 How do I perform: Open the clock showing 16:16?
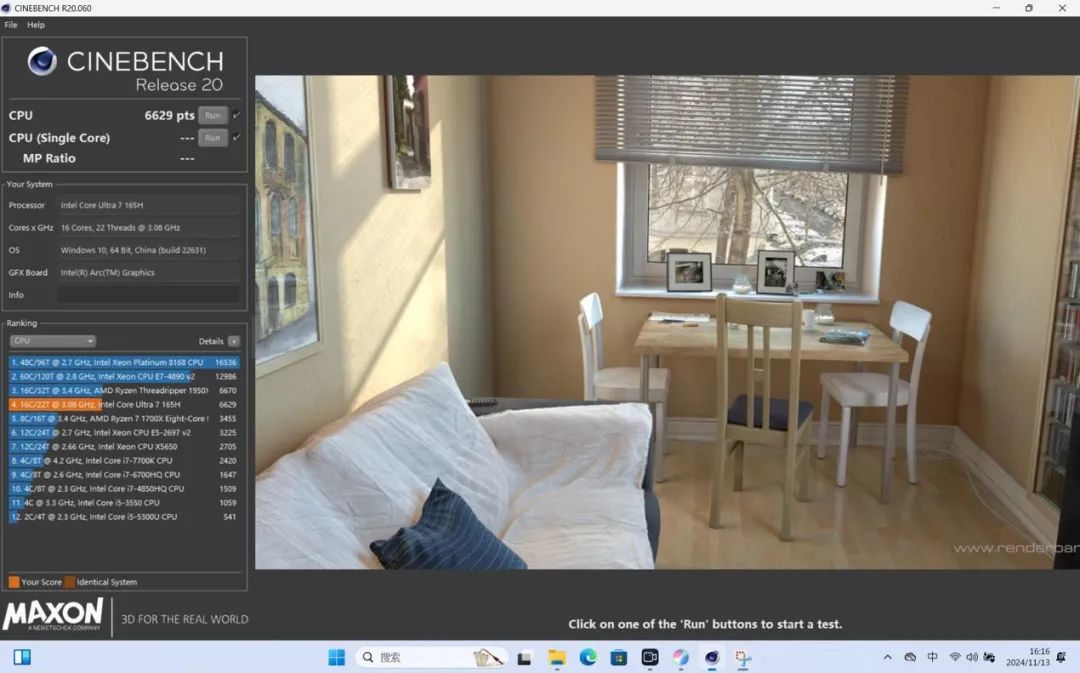point(1028,657)
